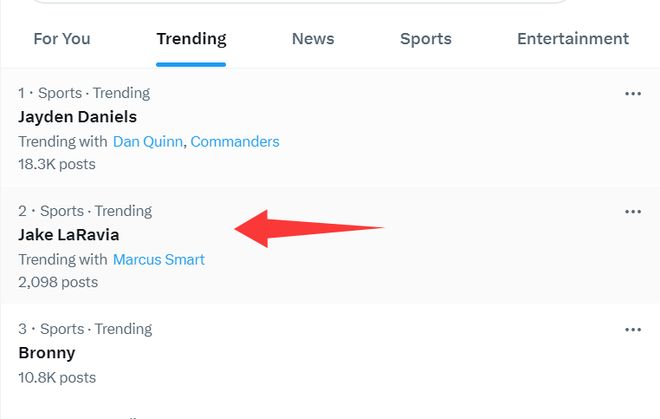Screen dimensions: 660x419
Task: Open more options for Jake LaRavia trend
Action: click(632, 212)
